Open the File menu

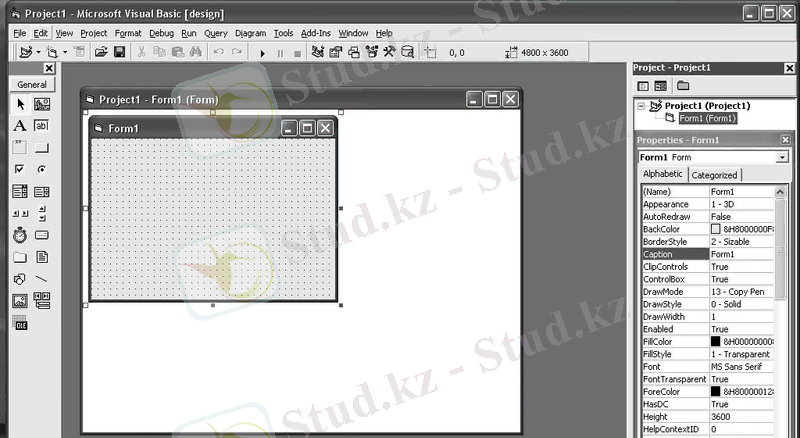pos(19,33)
